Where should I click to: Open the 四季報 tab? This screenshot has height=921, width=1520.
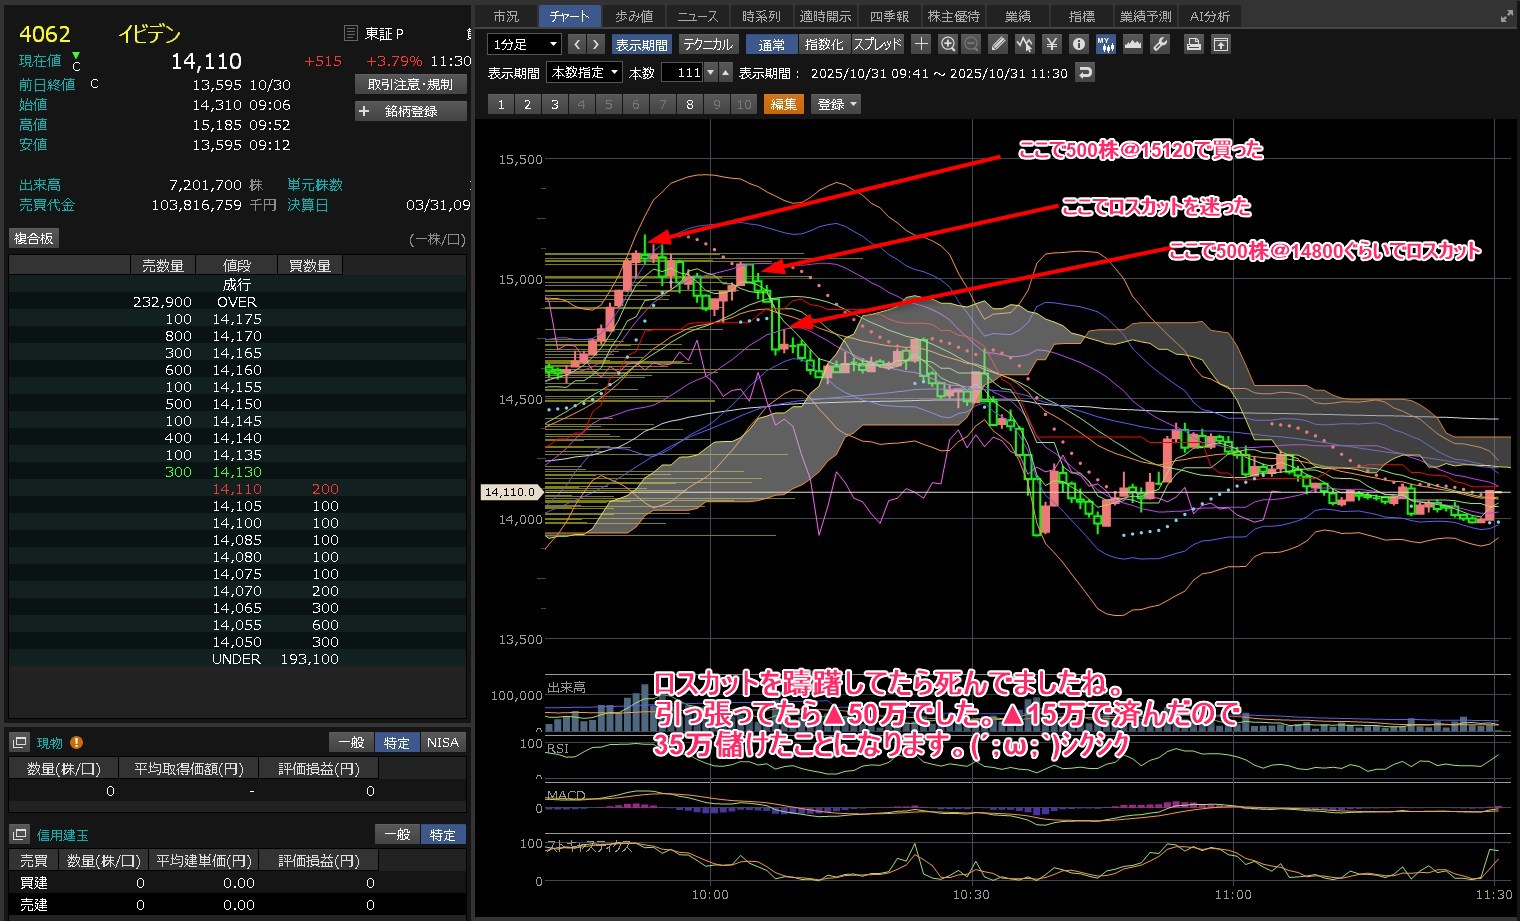pyautogui.click(x=889, y=16)
